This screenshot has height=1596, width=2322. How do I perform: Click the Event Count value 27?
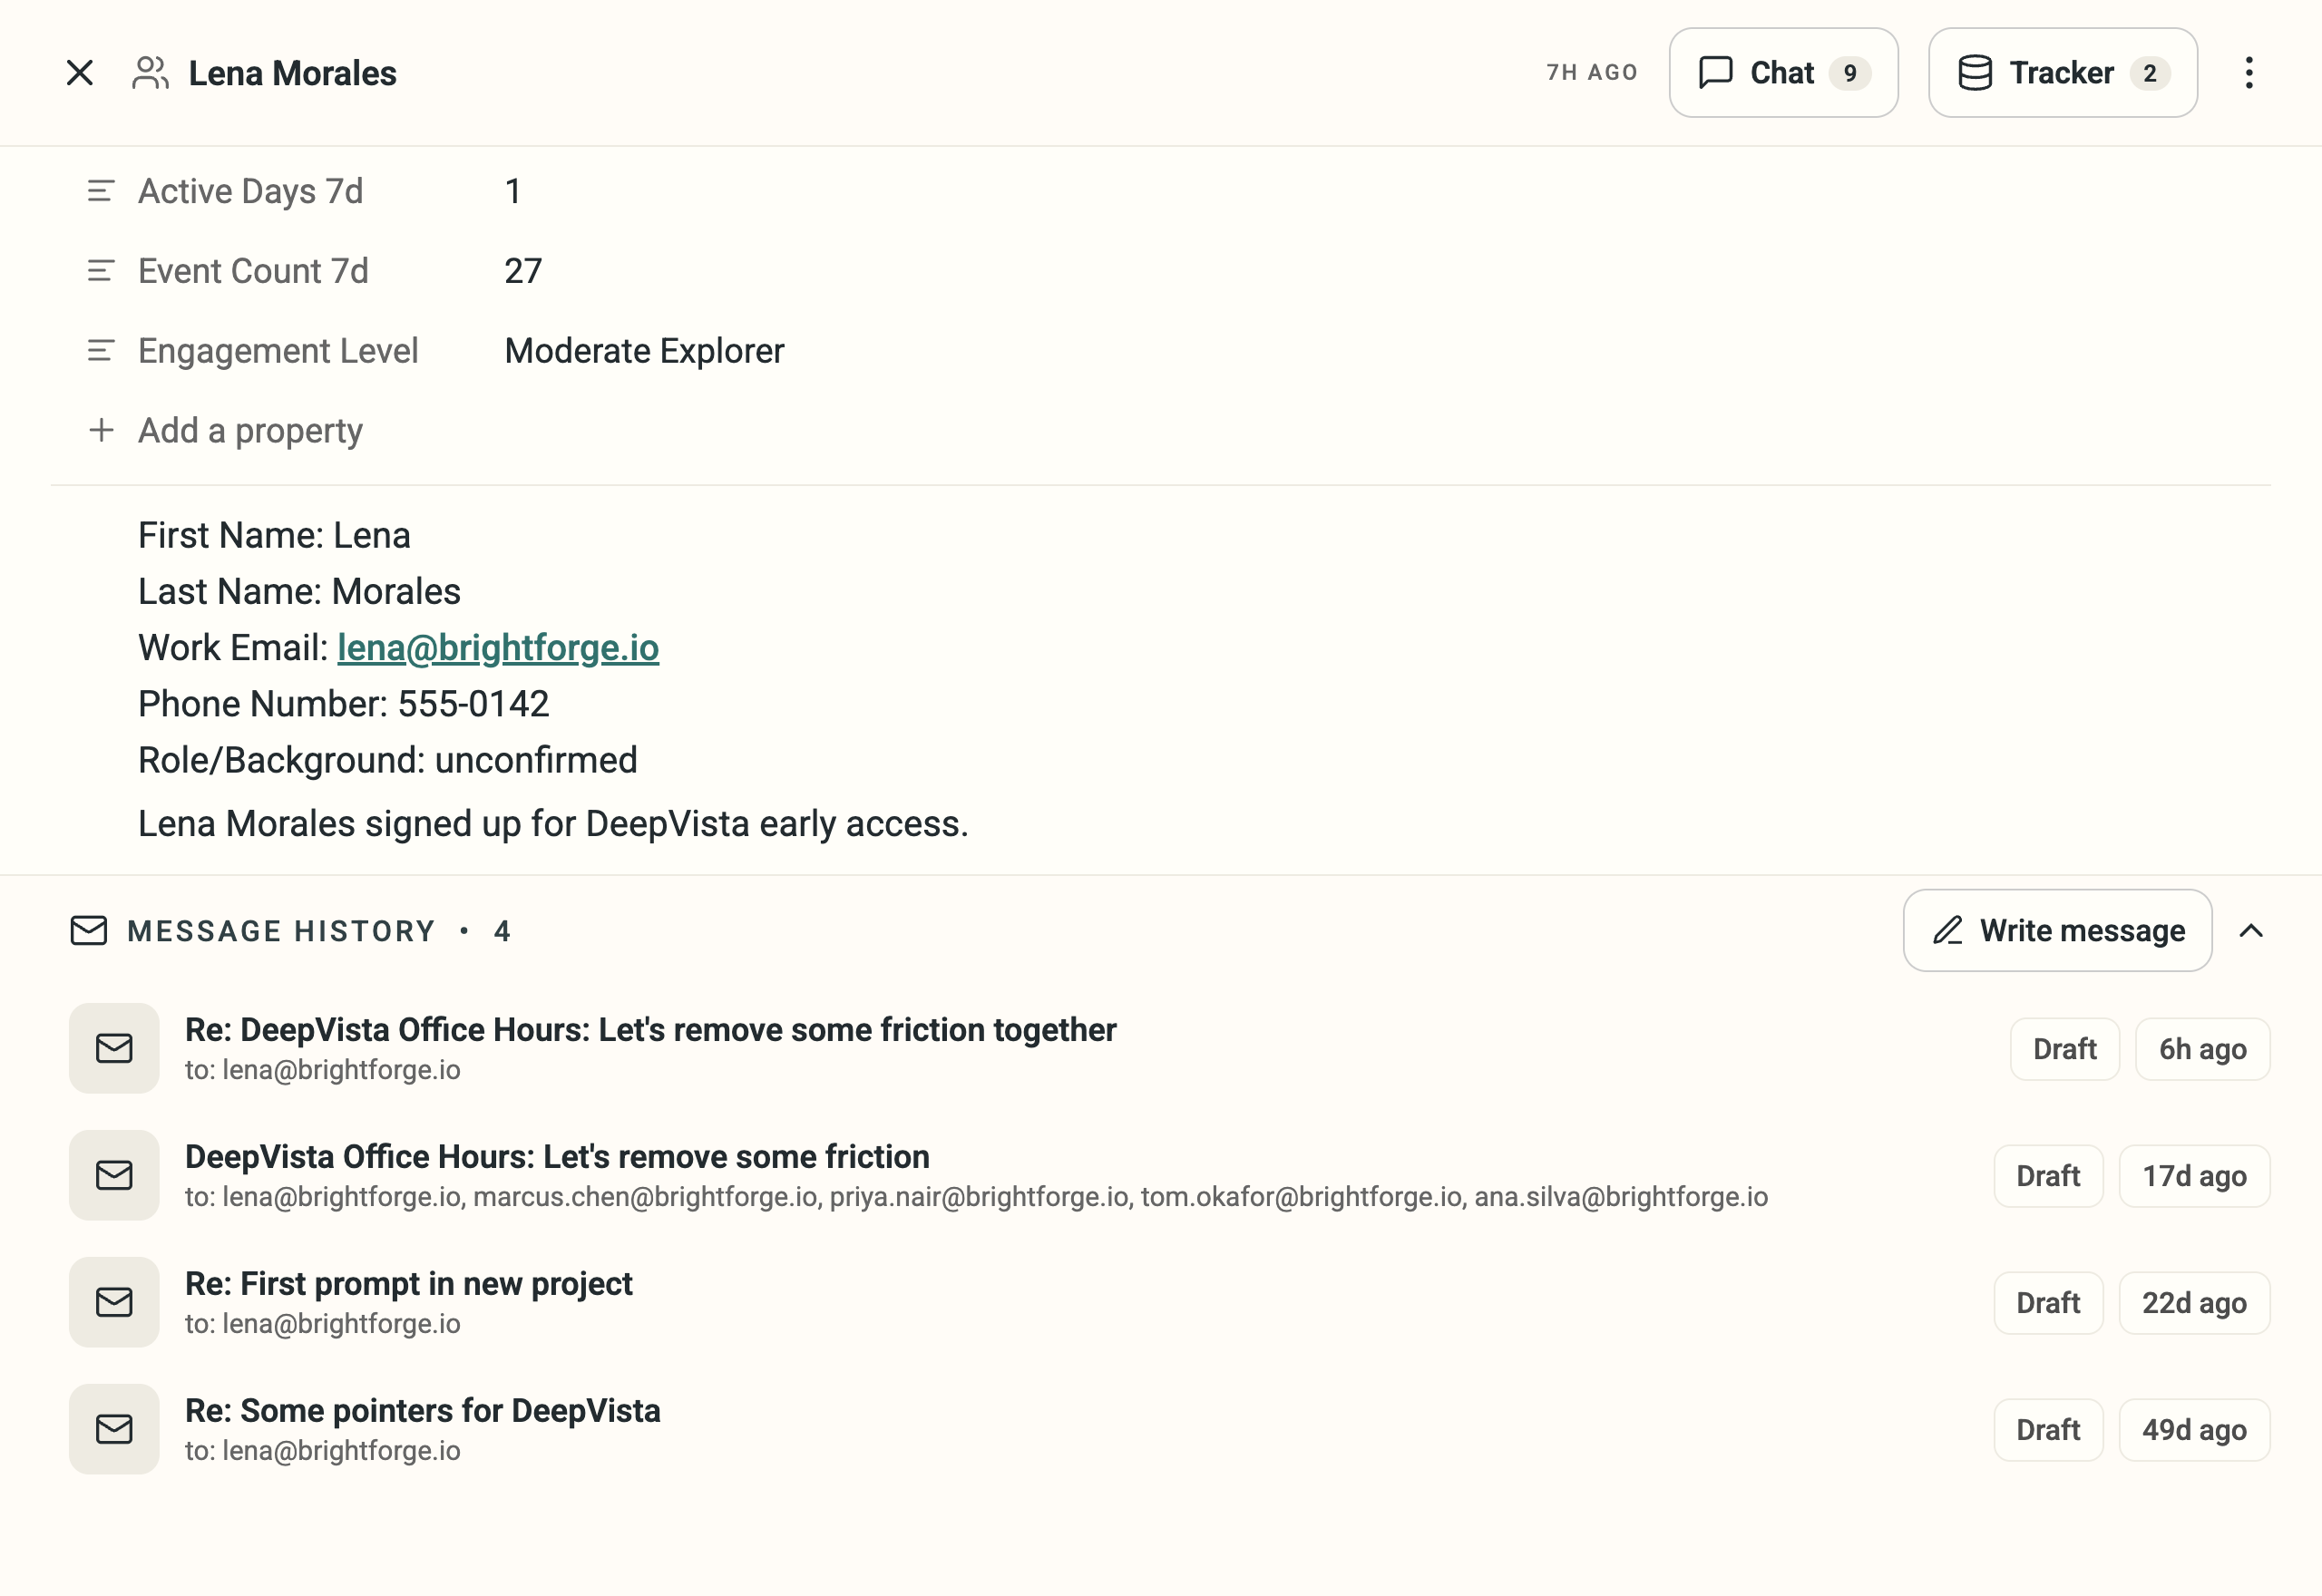pyautogui.click(x=523, y=271)
